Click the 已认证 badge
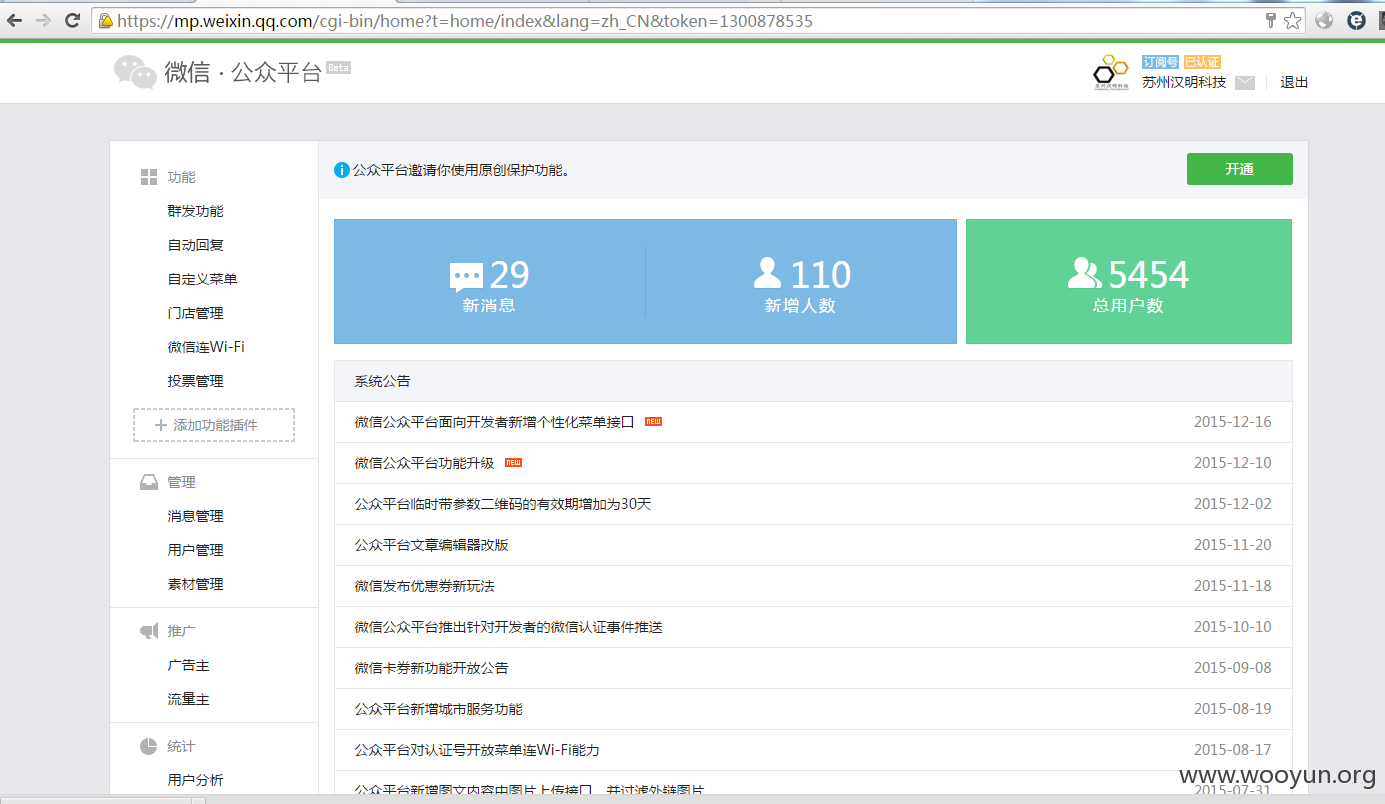Screen dimensions: 1385x804 click(x=1202, y=62)
